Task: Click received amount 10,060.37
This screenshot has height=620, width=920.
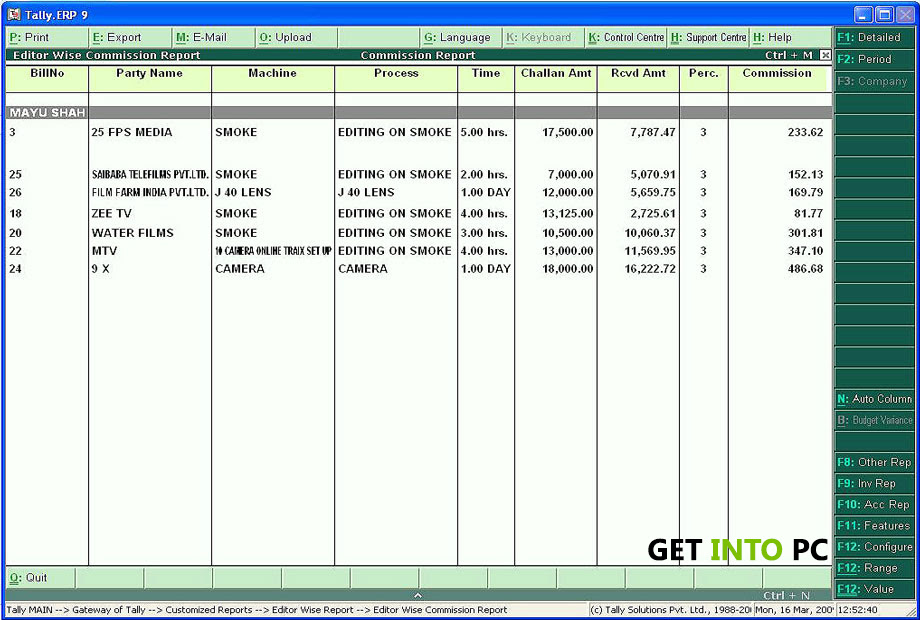Action: [x=650, y=233]
